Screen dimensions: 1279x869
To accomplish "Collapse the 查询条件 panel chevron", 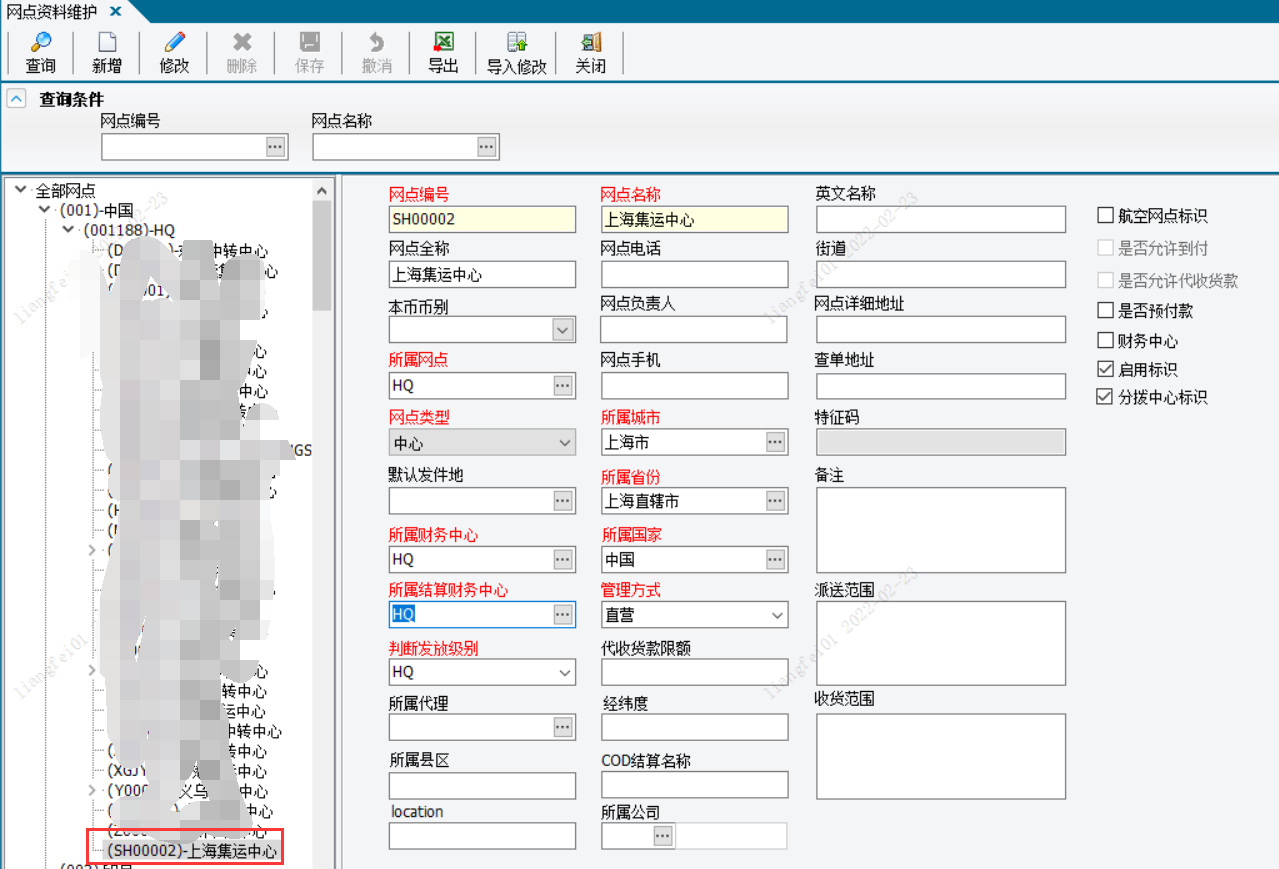I will tap(16, 99).
